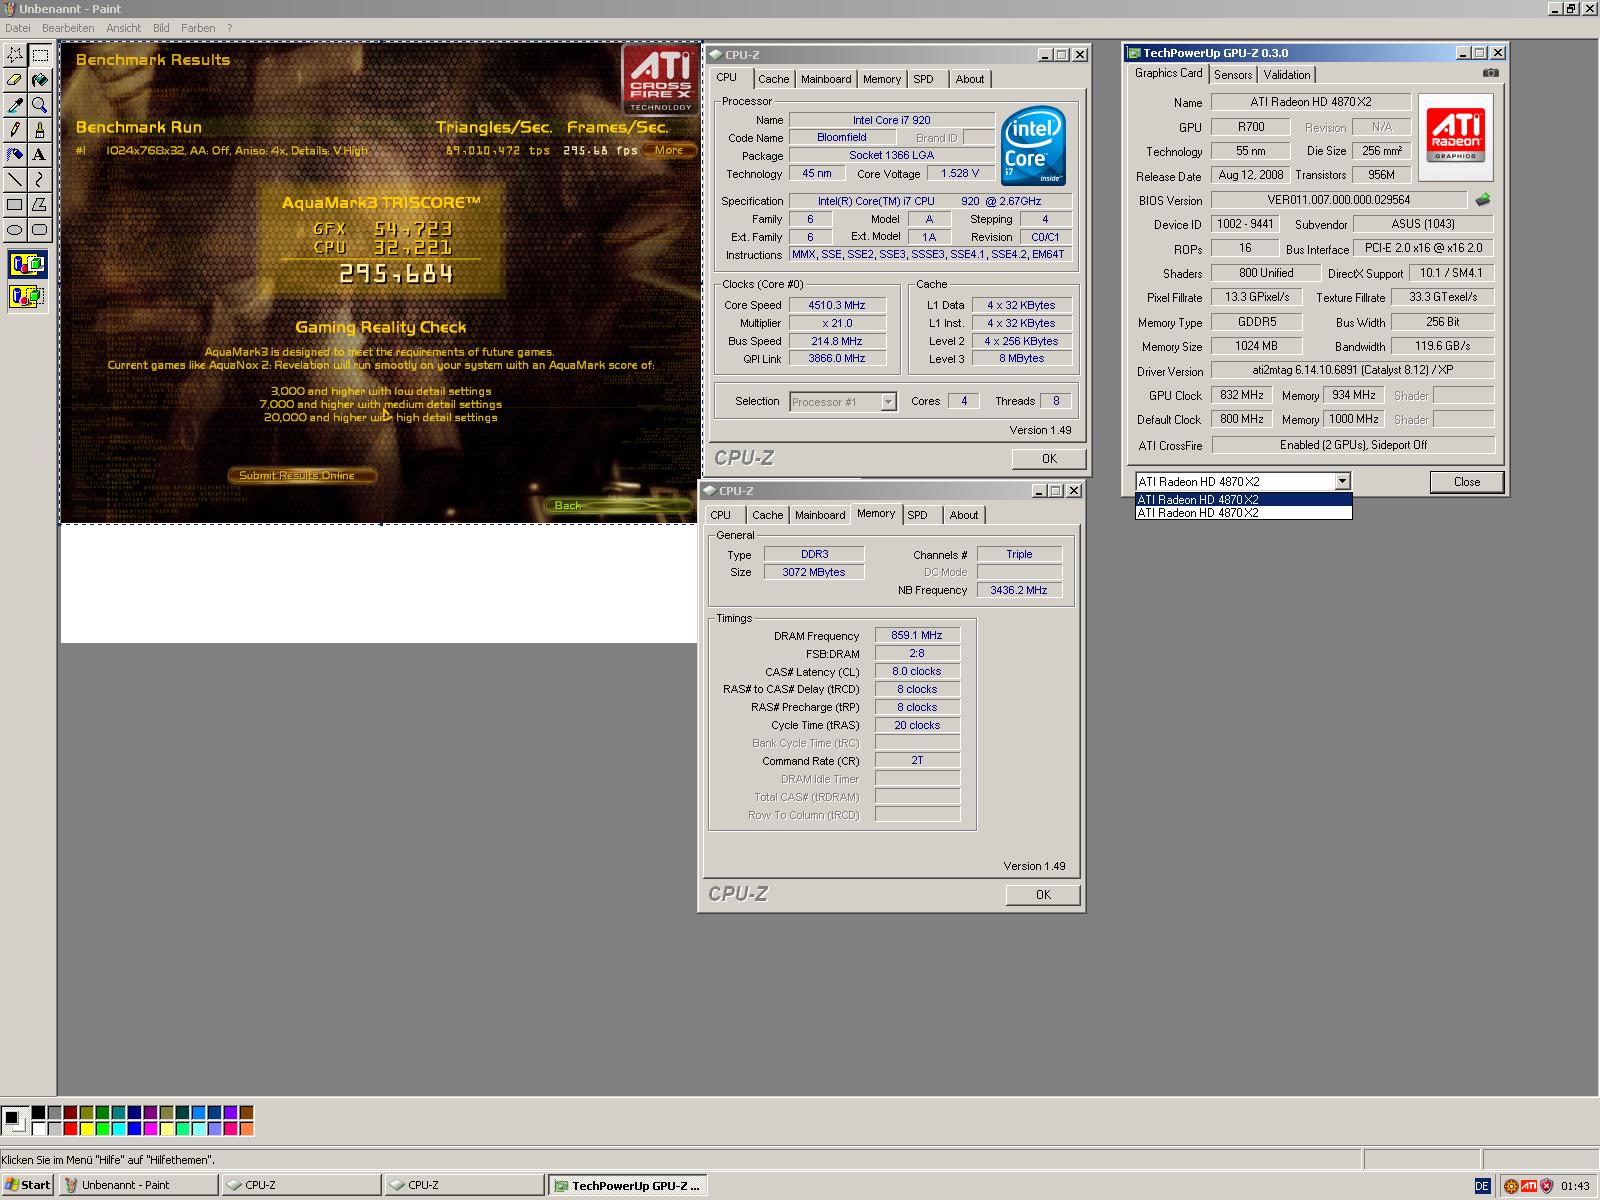This screenshot has width=1600, height=1200.
Task: Switch to TechPowerUp GPU-Z taskbar button
Action: click(628, 1185)
